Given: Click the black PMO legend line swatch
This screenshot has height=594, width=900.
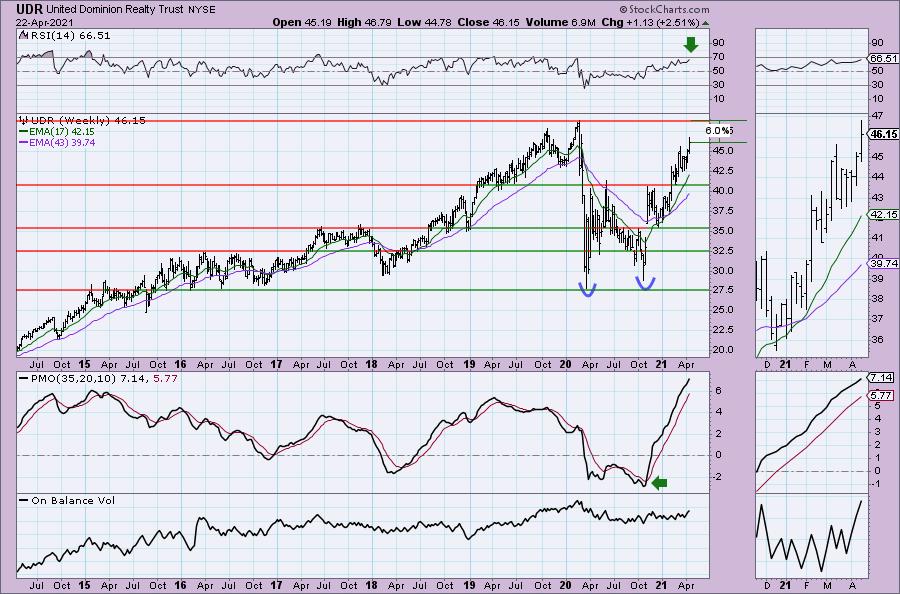Looking at the screenshot, I should [24, 379].
